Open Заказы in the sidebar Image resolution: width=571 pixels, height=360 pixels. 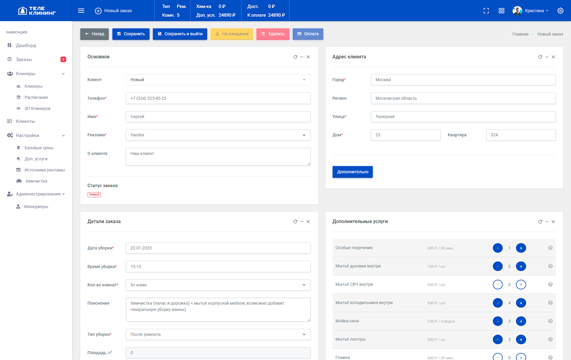24,59
